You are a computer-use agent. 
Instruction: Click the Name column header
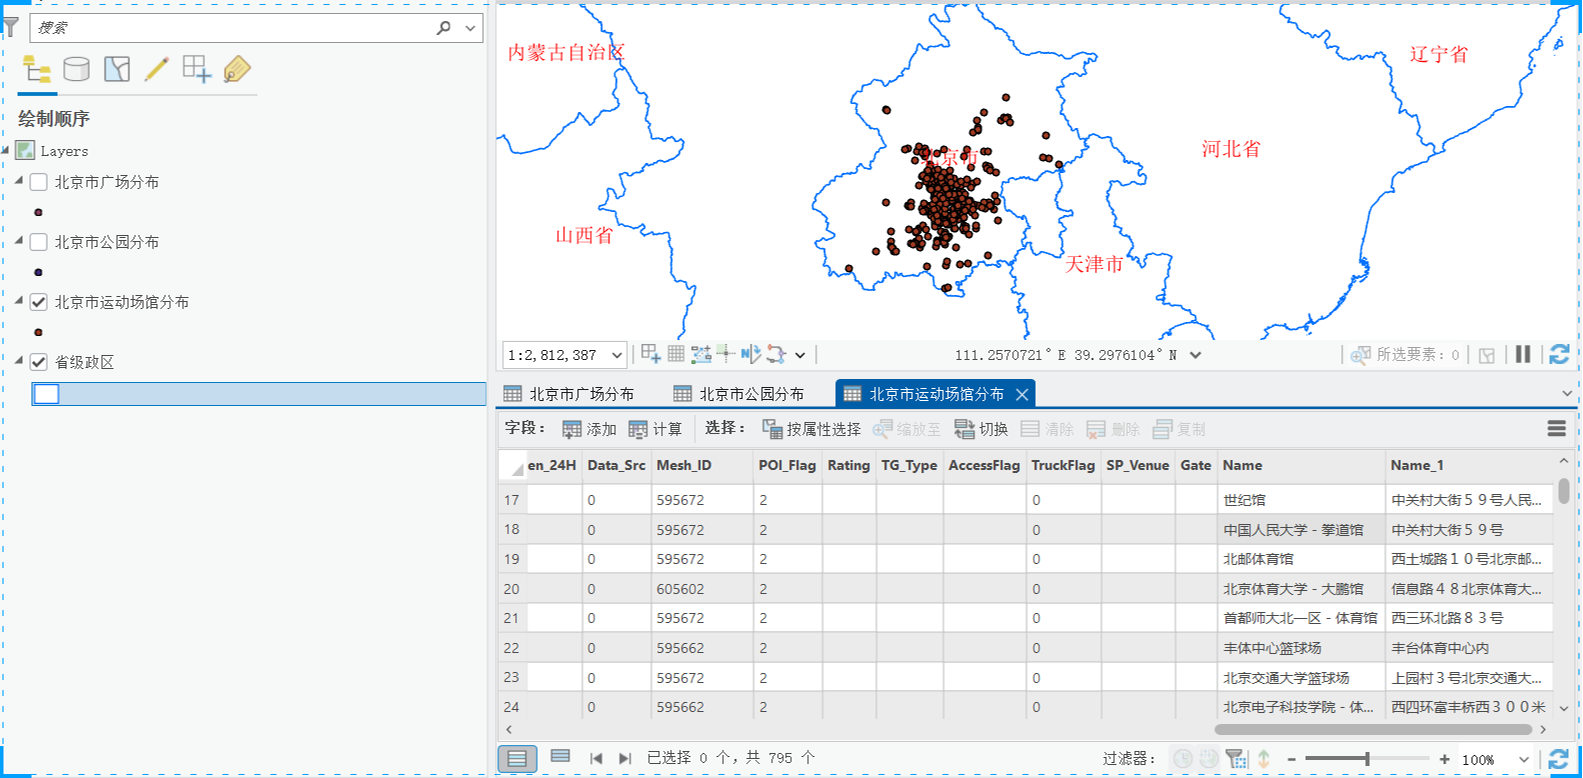pos(1300,465)
